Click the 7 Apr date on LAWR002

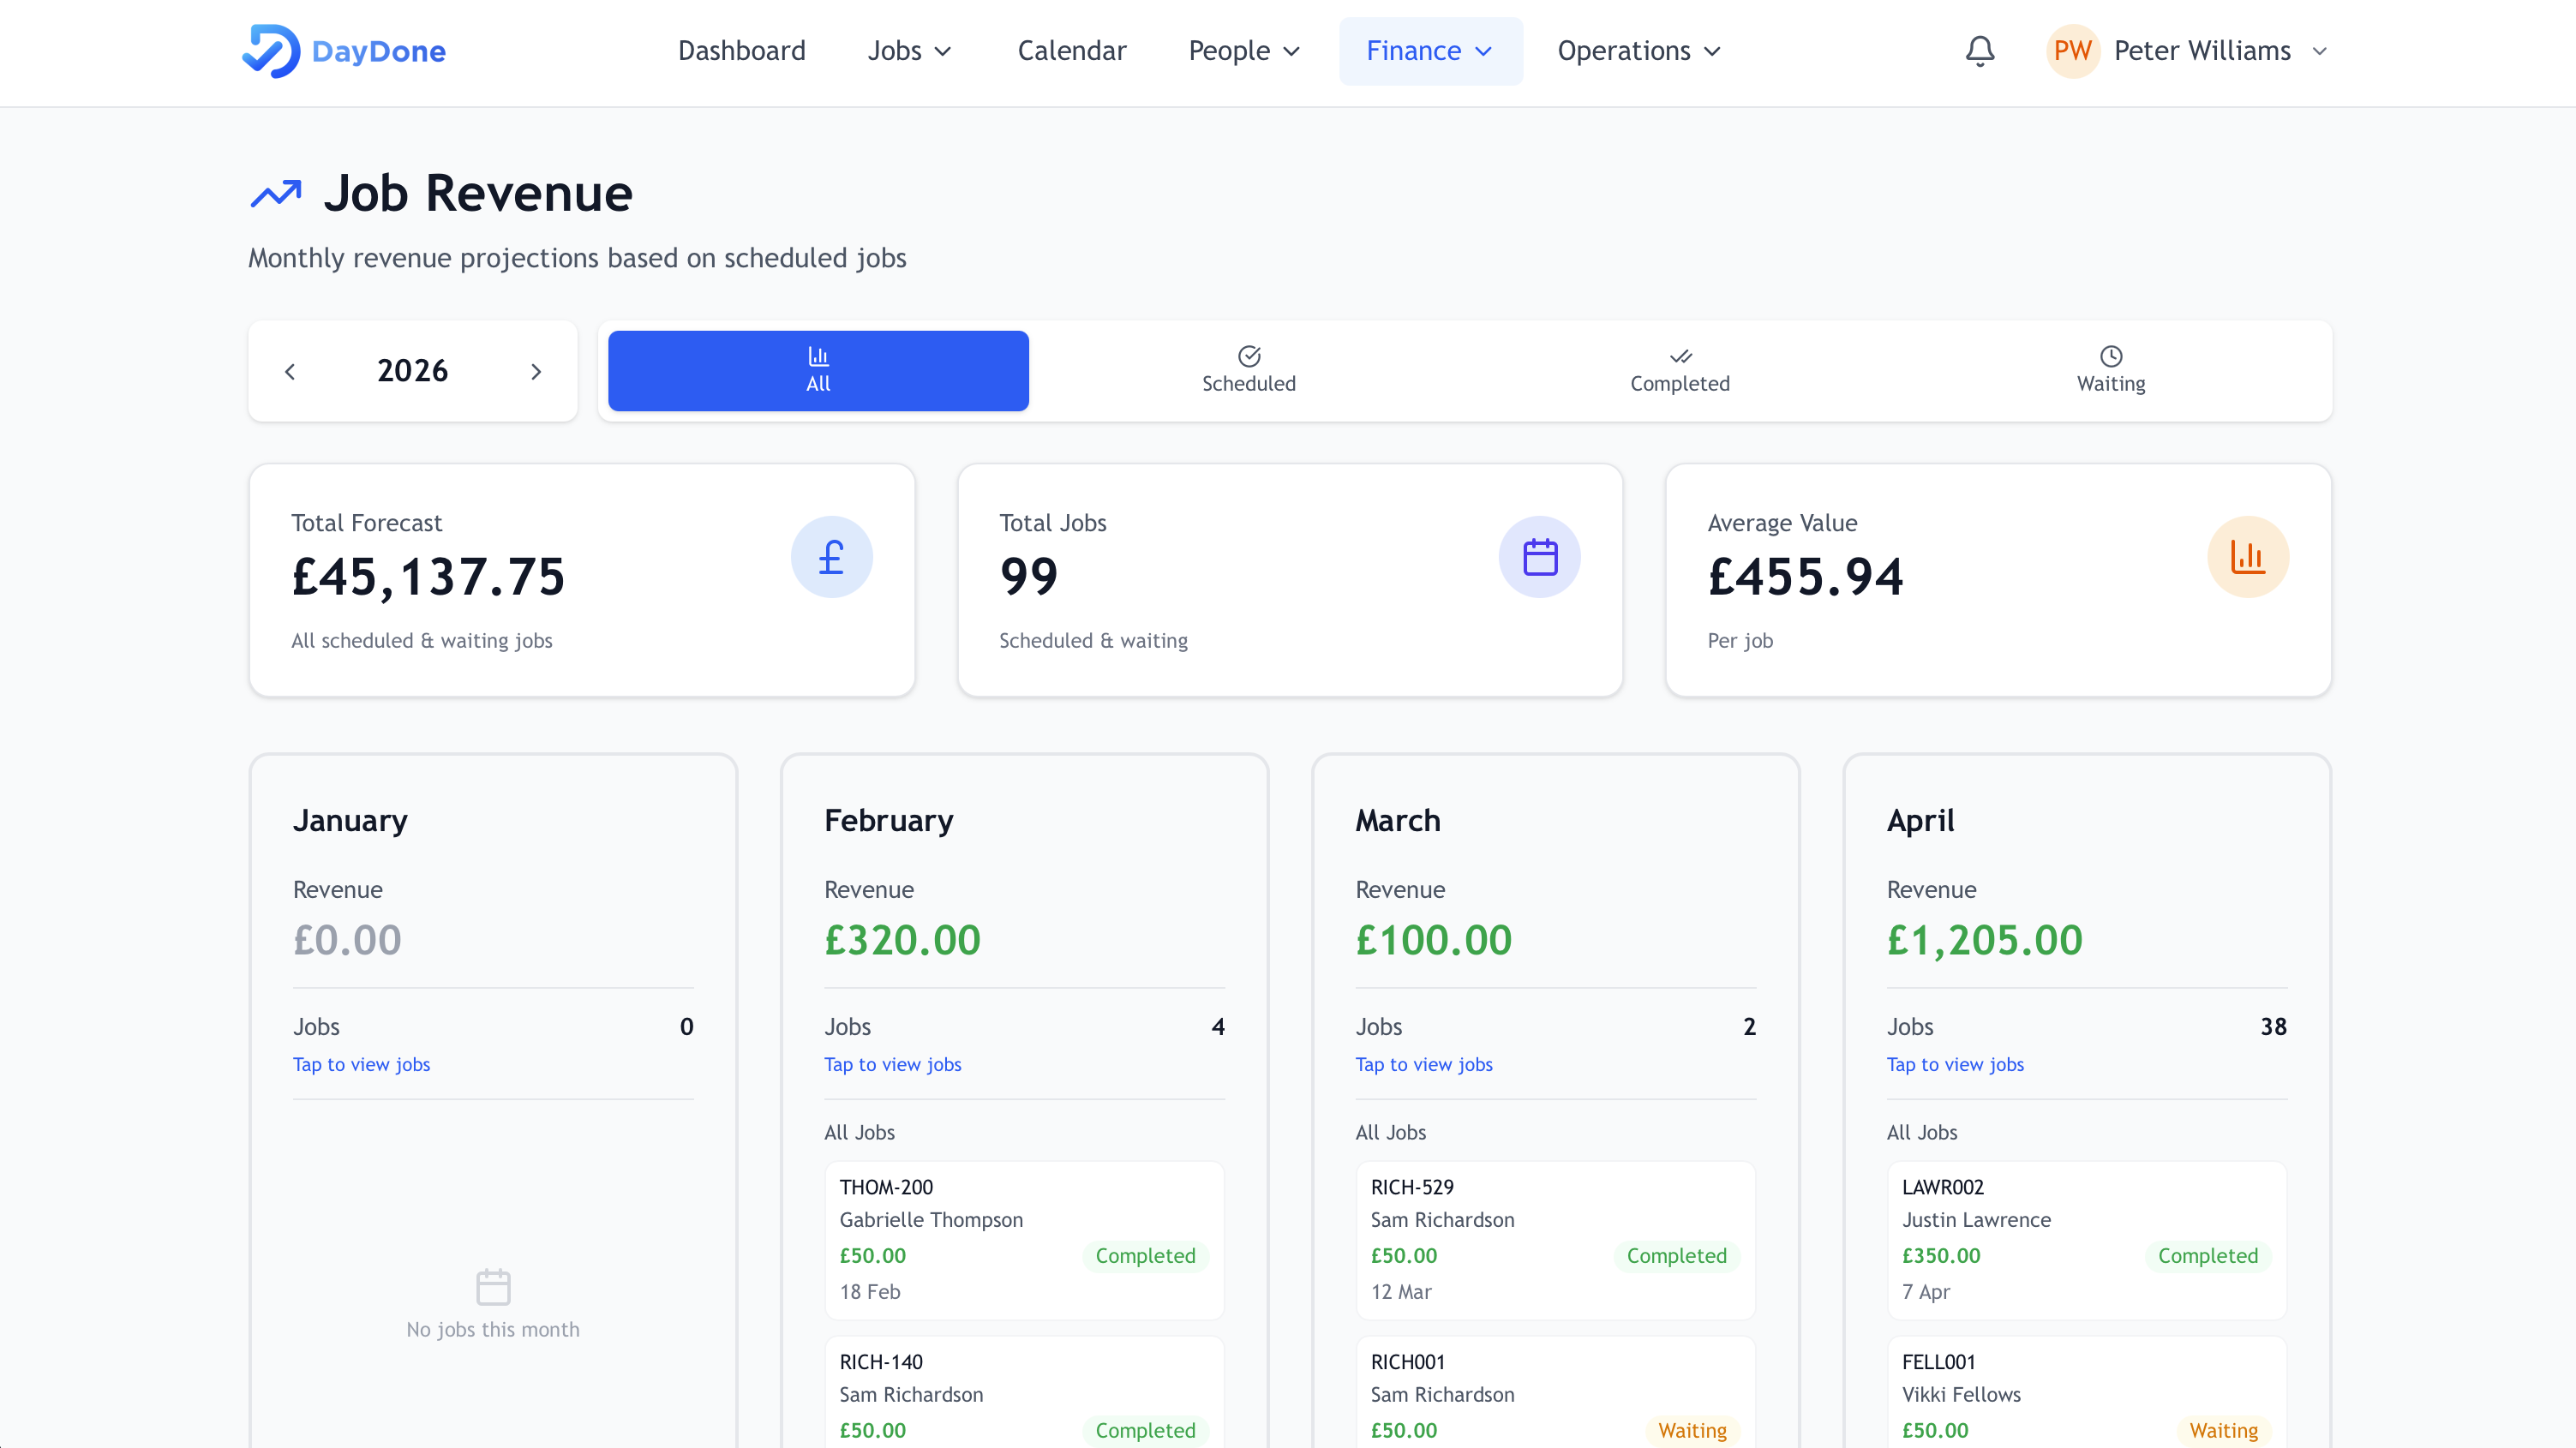pyautogui.click(x=1925, y=1291)
